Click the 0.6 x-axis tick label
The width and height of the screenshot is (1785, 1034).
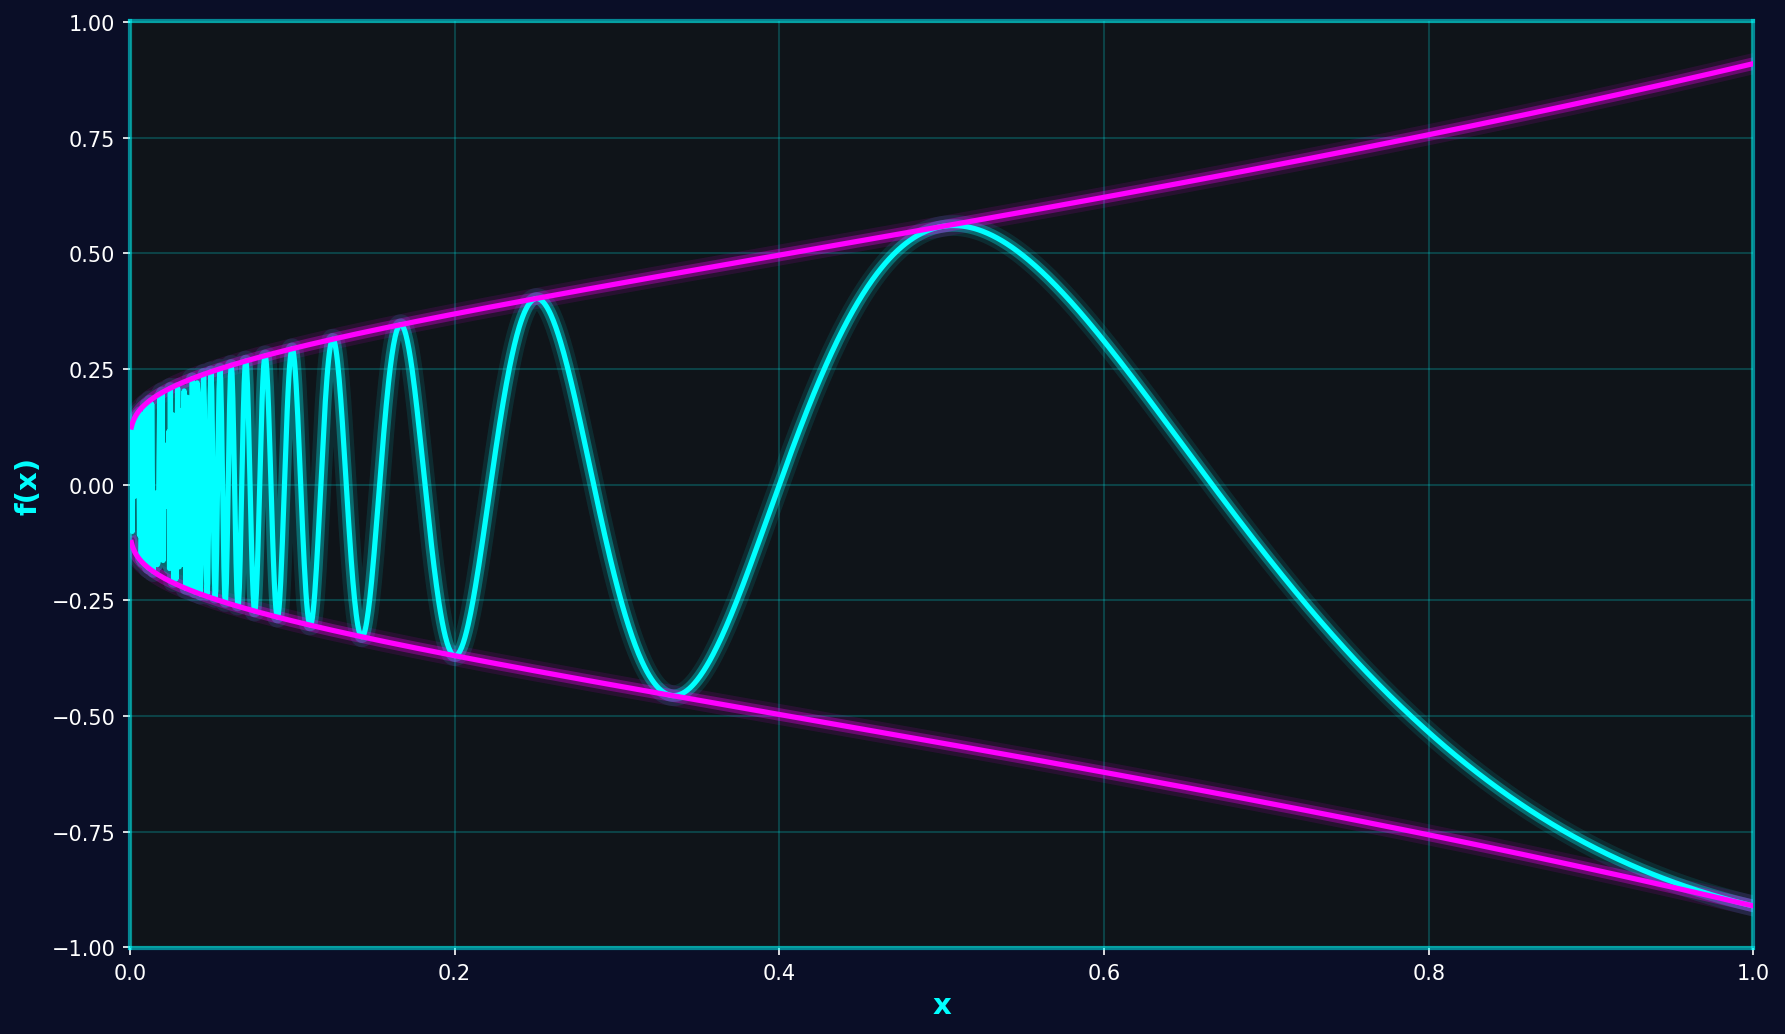pyautogui.click(x=1103, y=973)
